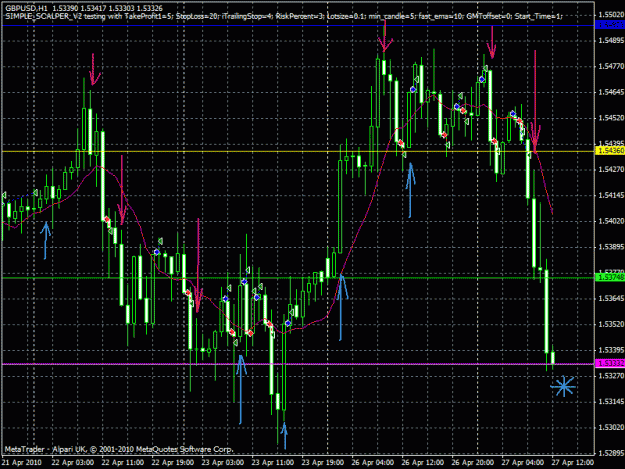Click the 22 Apr 03:00 time label
The width and height of the screenshot is (625, 469).
pos(73,463)
